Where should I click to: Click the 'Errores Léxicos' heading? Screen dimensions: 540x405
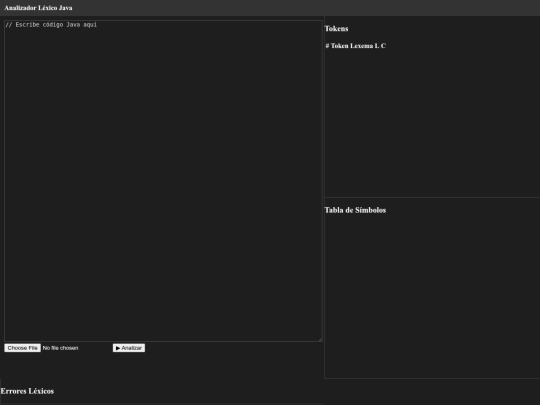point(27,391)
